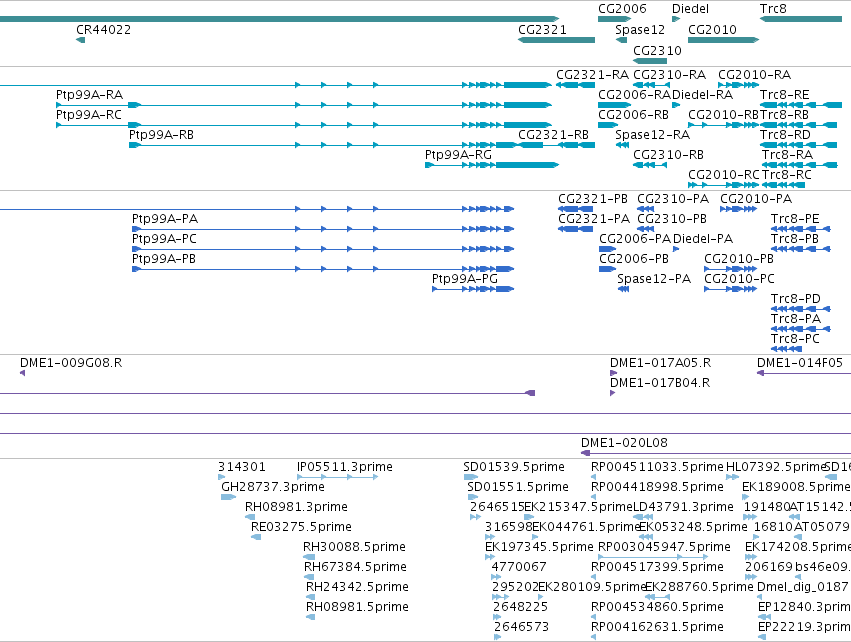851x642 pixels.
Task: Click EST RH30088.5prime
Action: point(354,547)
